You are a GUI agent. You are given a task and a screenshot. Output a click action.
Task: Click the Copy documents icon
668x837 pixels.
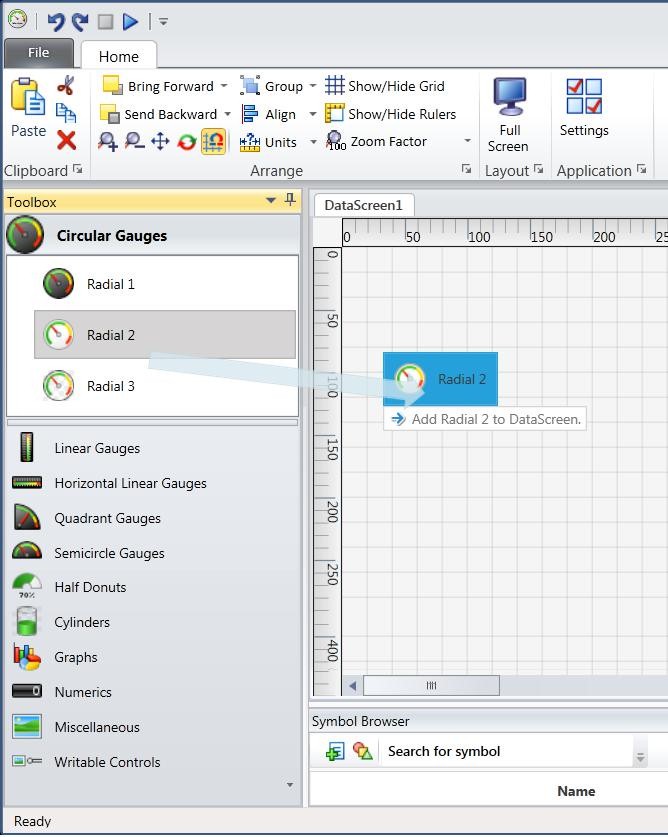[66, 113]
